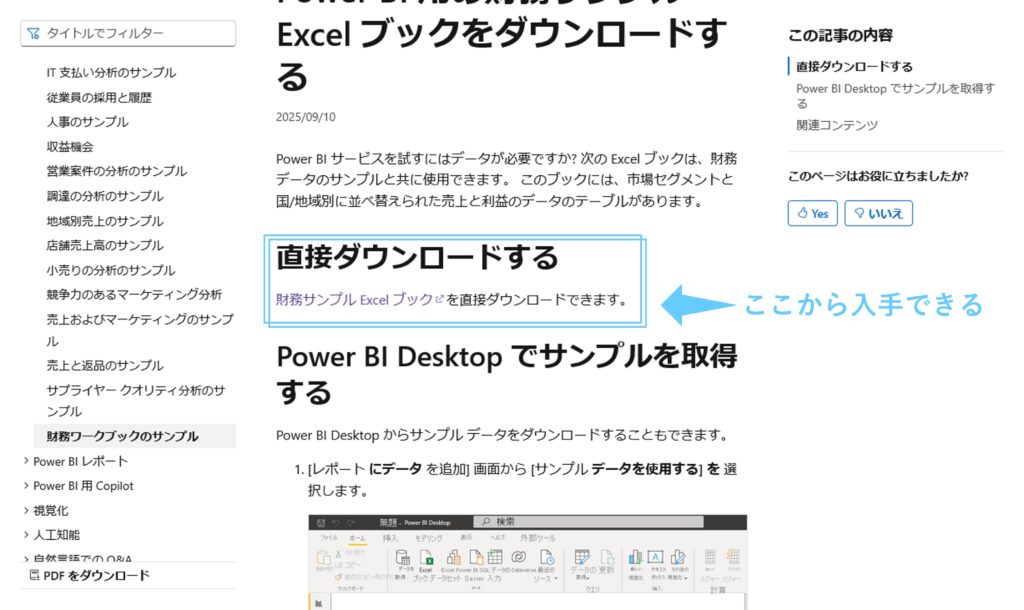Click the external link icon after 財務サンプル Excel ブック

pyautogui.click(x=440, y=299)
